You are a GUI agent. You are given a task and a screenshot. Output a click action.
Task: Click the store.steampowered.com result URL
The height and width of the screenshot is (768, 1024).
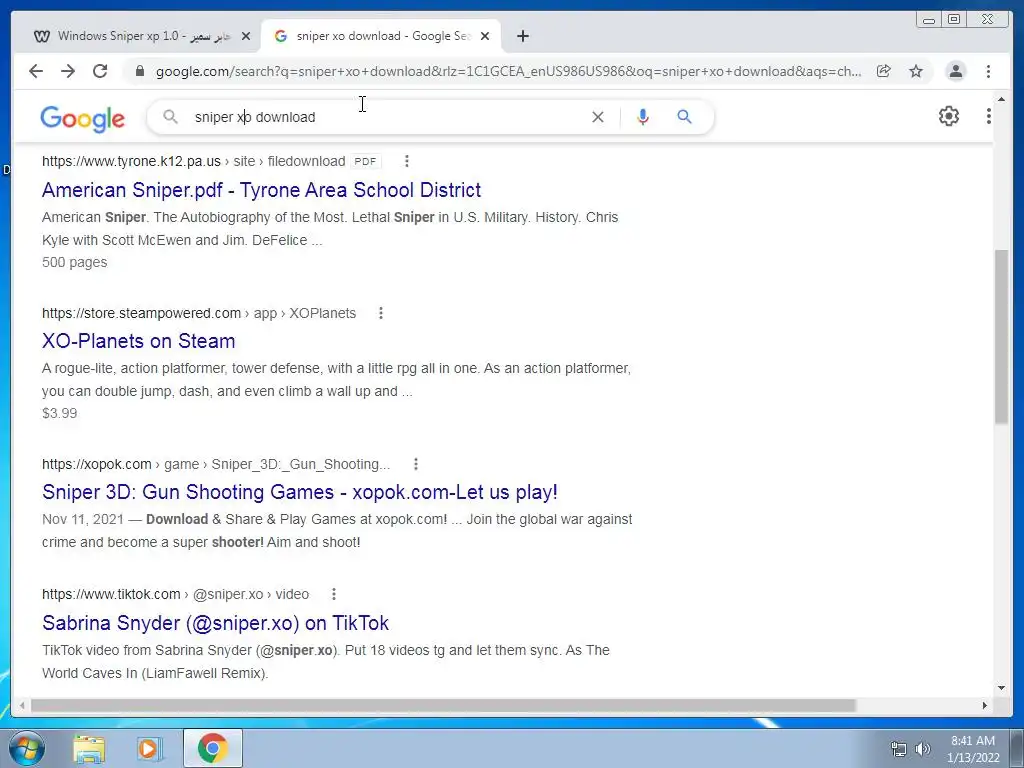coord(199,313)
